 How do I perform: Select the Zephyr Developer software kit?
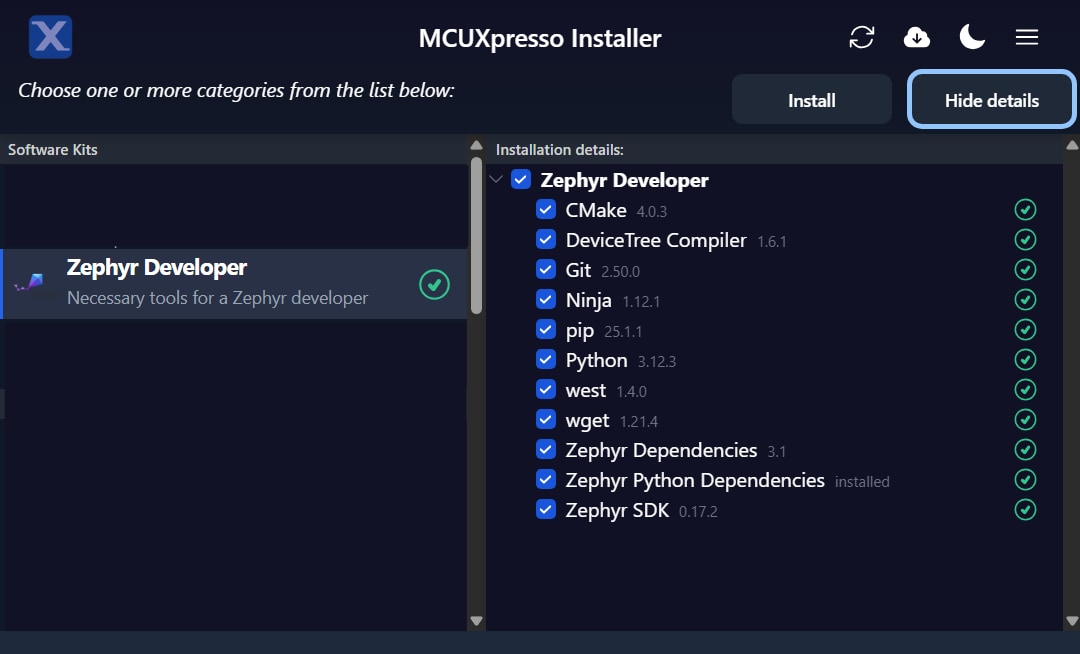coord(217,284)
